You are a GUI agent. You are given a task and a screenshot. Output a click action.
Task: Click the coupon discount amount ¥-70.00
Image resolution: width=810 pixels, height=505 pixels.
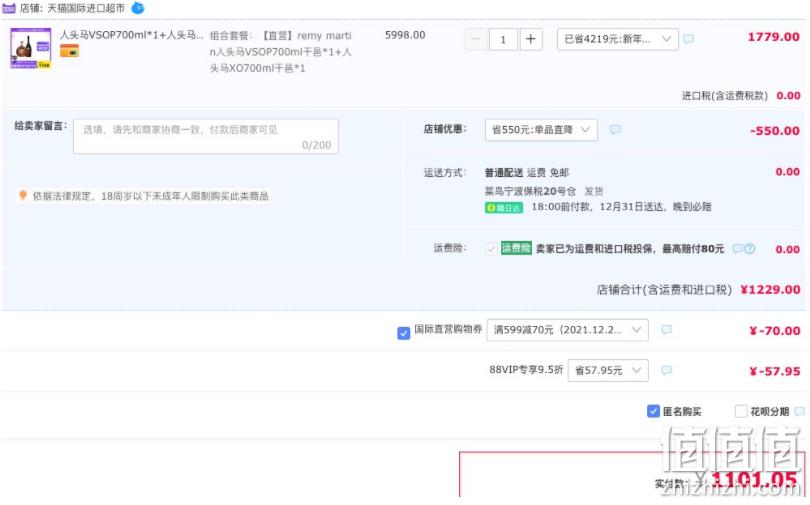click(774, 331)
